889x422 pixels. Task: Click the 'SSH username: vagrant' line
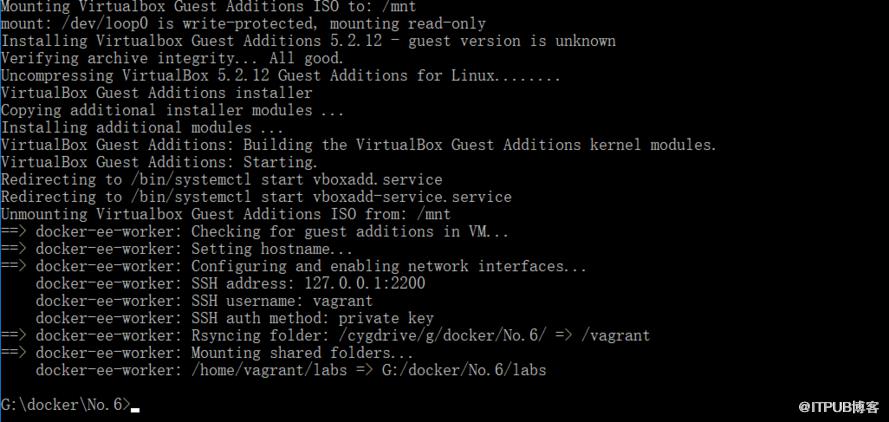tap(282, 301)
